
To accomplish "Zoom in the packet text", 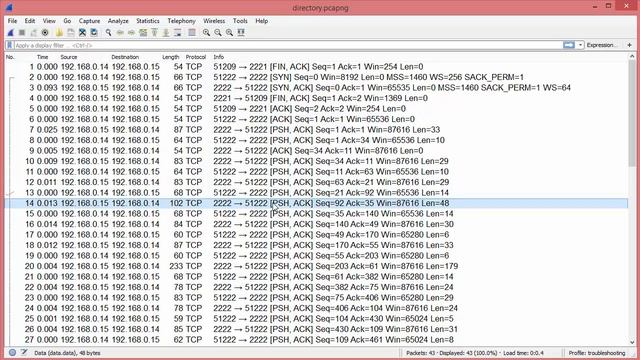I will (x=206, y=33).
